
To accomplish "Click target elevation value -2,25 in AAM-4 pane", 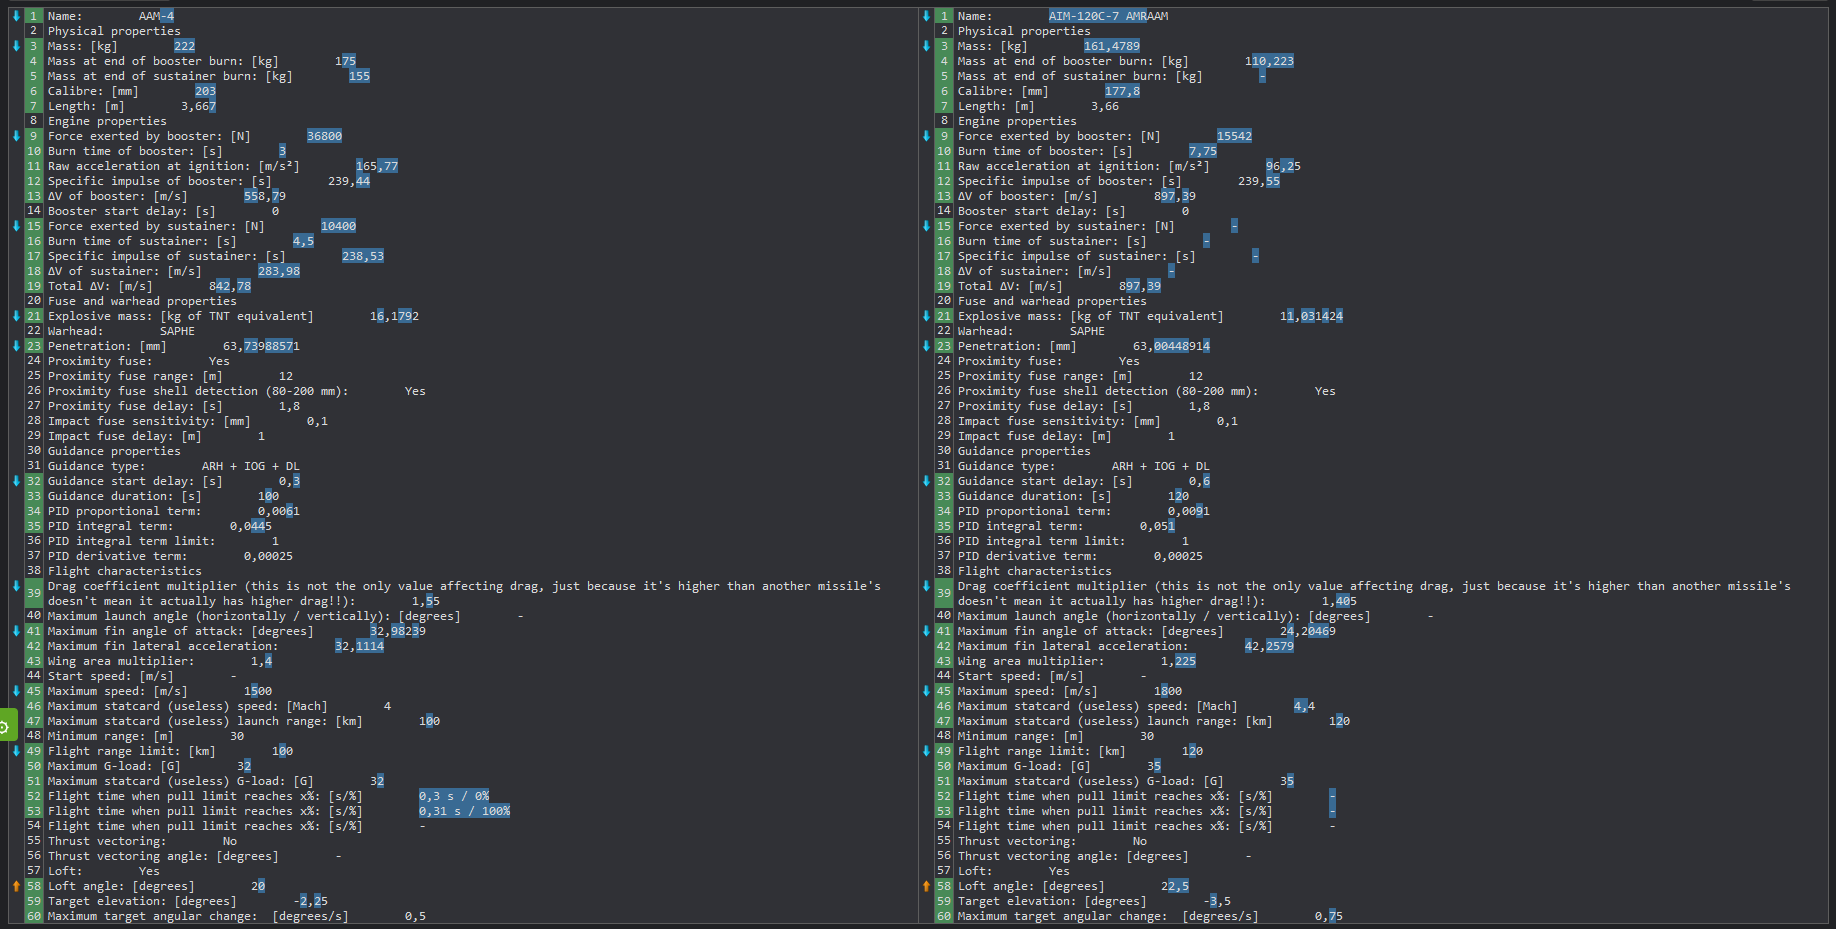I will 311,901.
